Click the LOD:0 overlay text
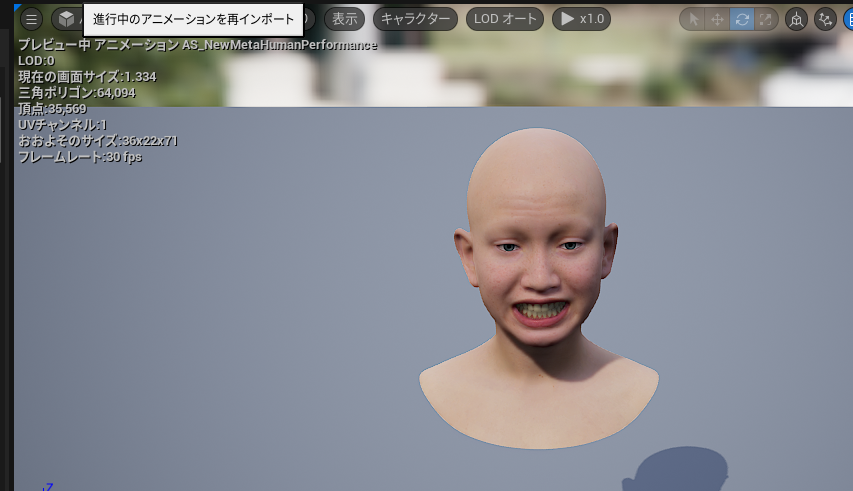Screen dimensions: 853x491 coord(36,61)
